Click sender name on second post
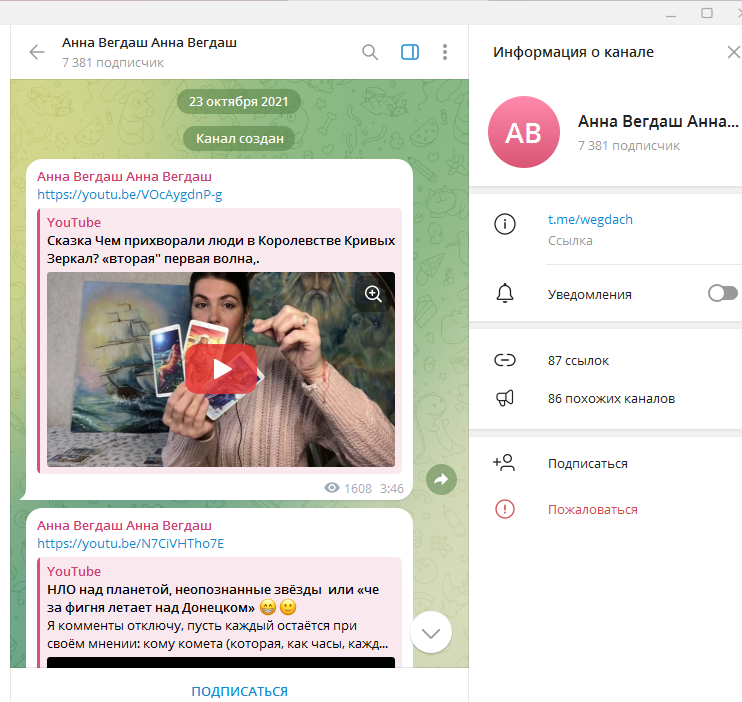The width and height of the screenshot is (742, 702). click(x=124, y=525)
